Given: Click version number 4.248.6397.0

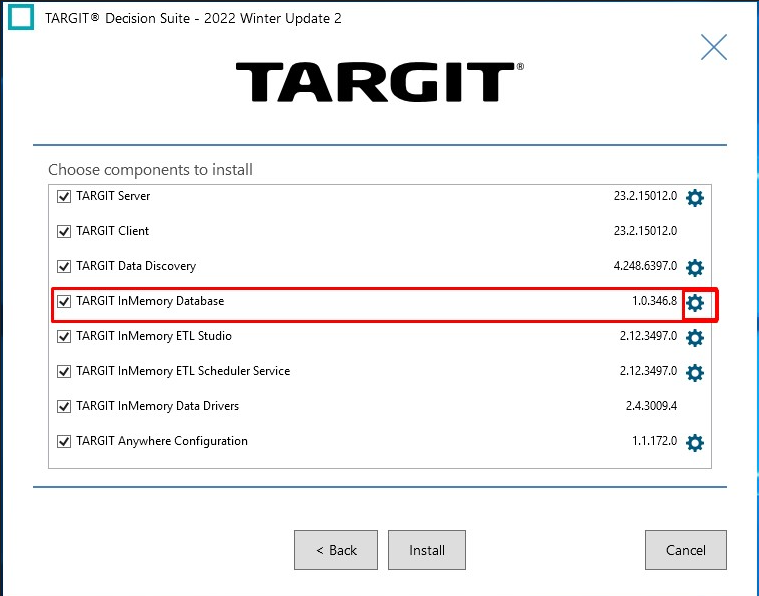Looking at the screenshot, I should point(645,266).
